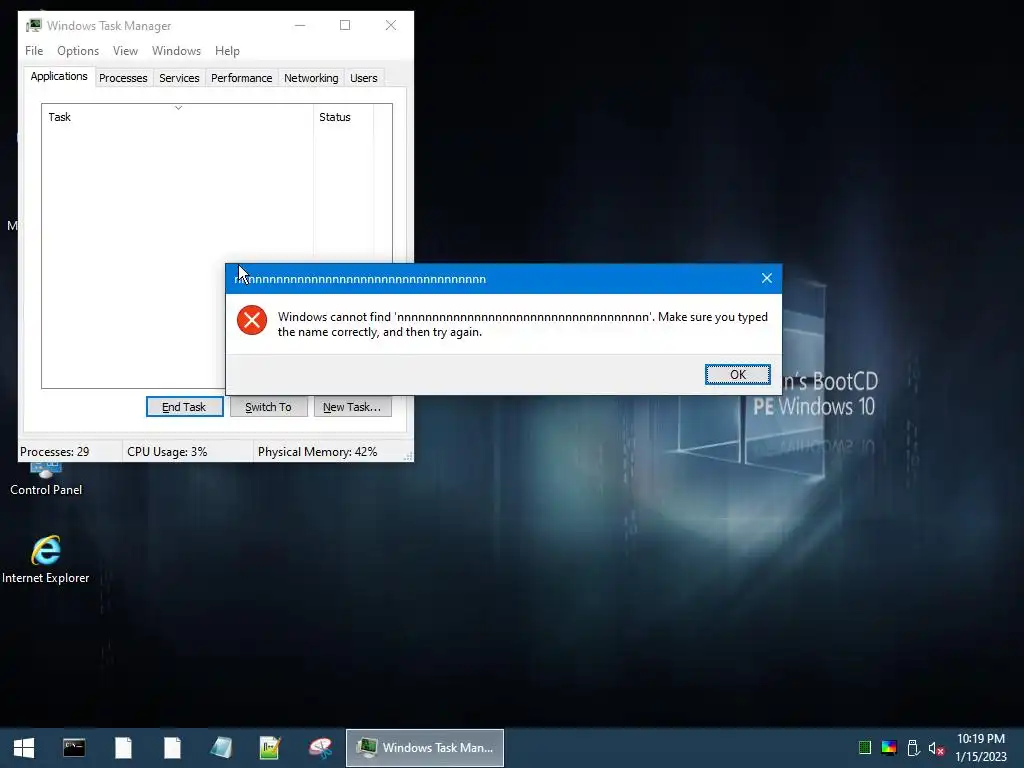This screenshot has height=768, width=1024.
Task: Click the Windows Task Man... taskbar button
Action: [x=424, y=748]
